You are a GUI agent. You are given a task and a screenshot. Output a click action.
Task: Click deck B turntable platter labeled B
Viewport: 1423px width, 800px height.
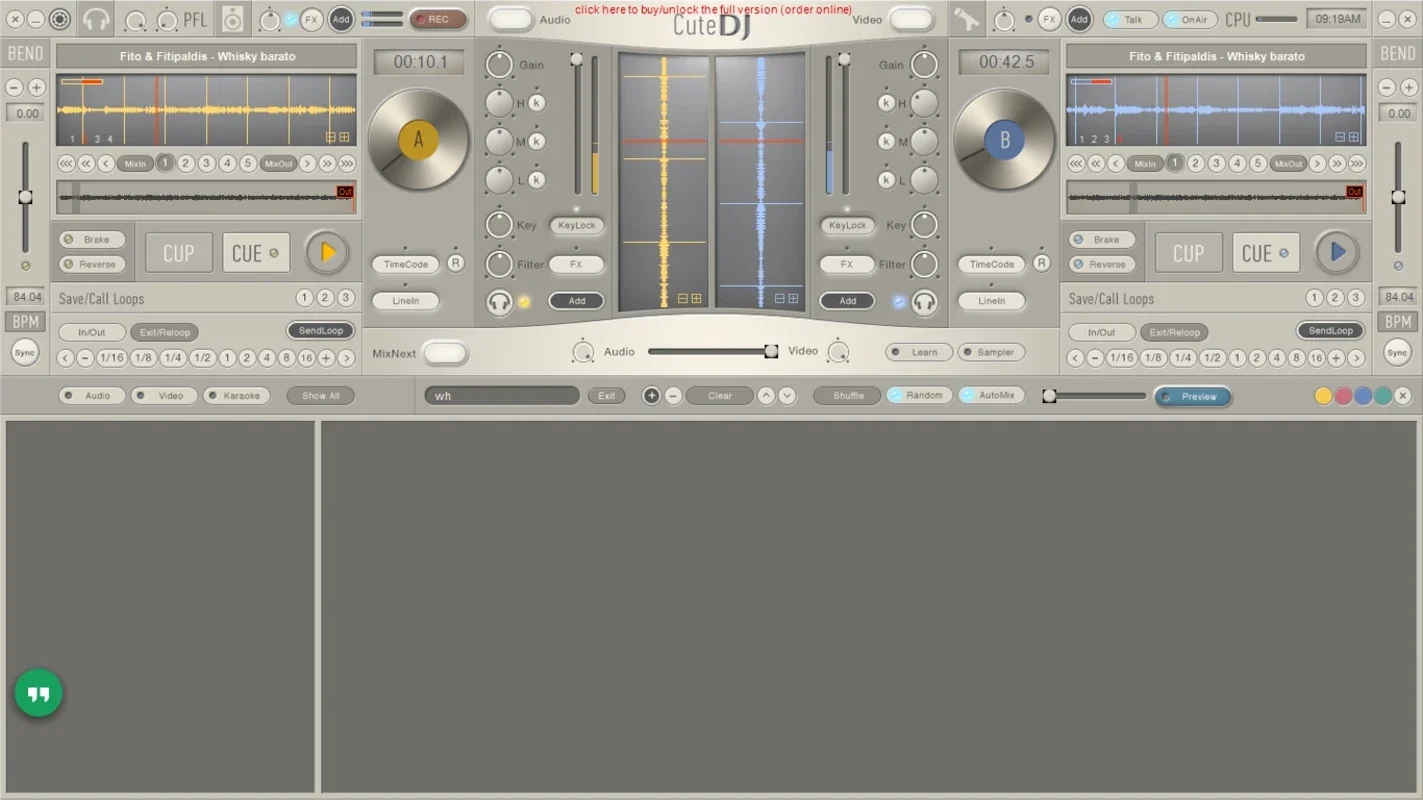1004,140
